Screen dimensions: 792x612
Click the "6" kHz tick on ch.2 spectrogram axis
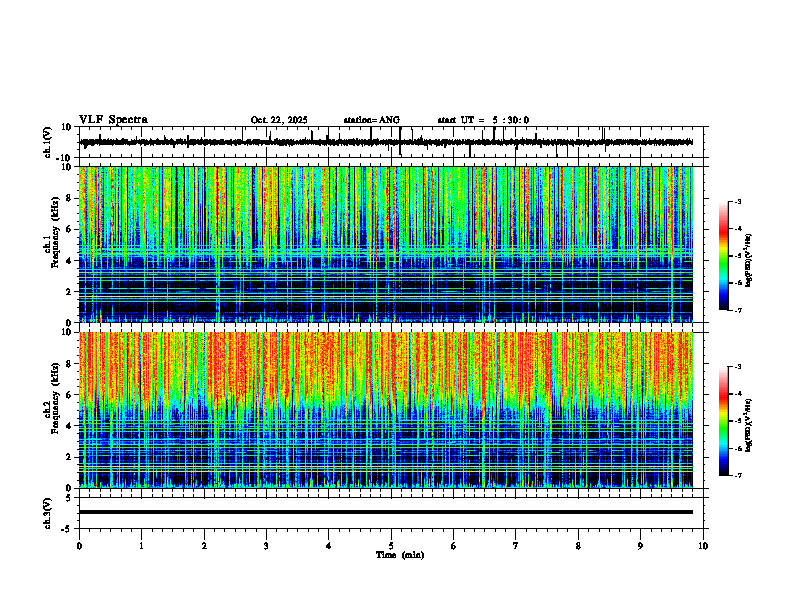tap(70, 395)
